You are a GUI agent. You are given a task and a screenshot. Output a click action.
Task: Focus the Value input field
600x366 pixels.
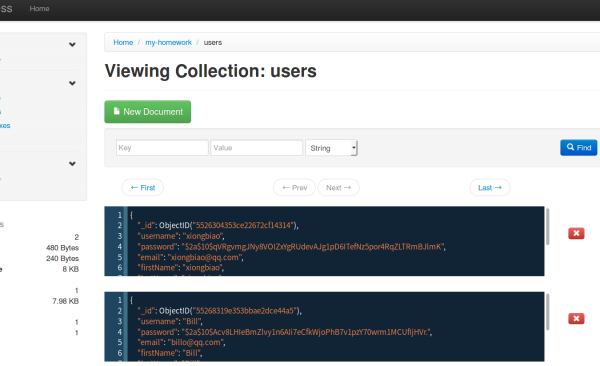[256, 148]
